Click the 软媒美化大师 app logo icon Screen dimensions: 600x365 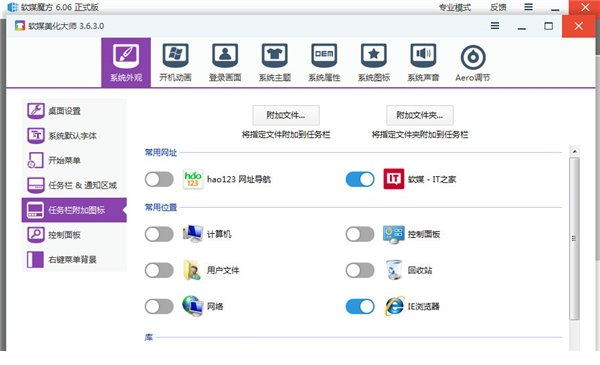(x=20, y=26)
